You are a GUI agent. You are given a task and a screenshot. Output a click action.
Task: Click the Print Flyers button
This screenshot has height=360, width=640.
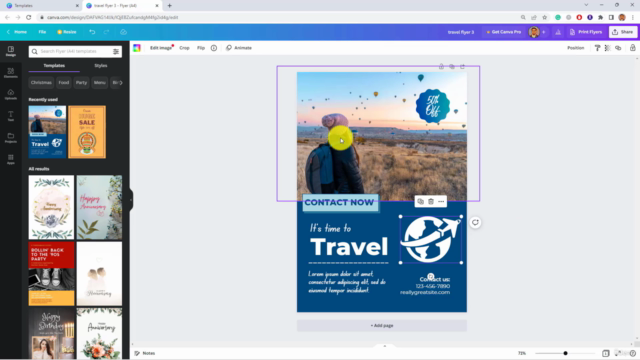pos(586,32)
